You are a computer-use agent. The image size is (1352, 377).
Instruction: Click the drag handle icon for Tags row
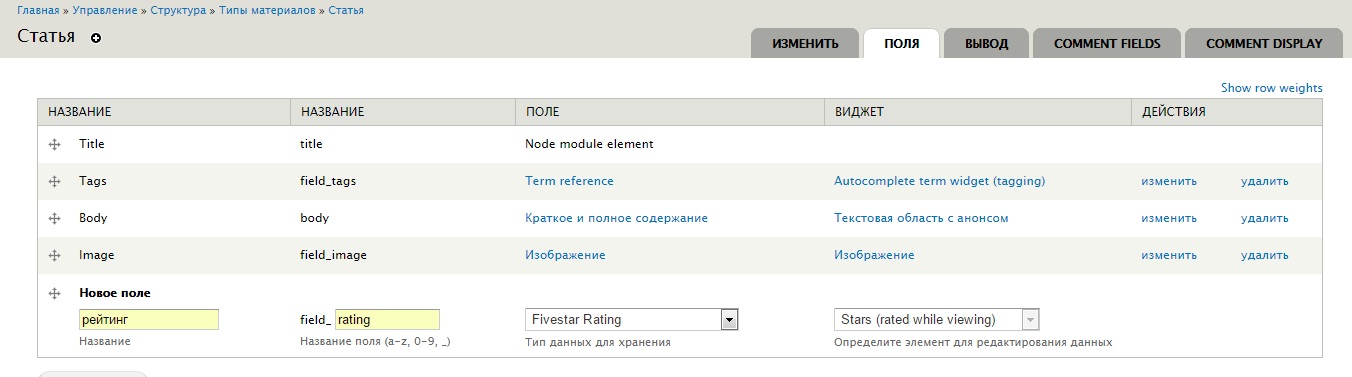coord(55,182)
